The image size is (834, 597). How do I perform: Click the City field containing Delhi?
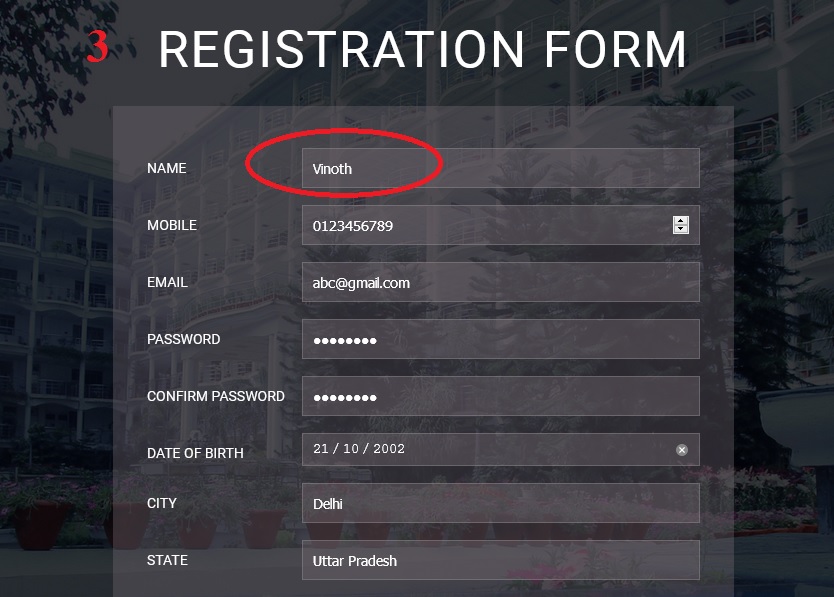[500, 503]
